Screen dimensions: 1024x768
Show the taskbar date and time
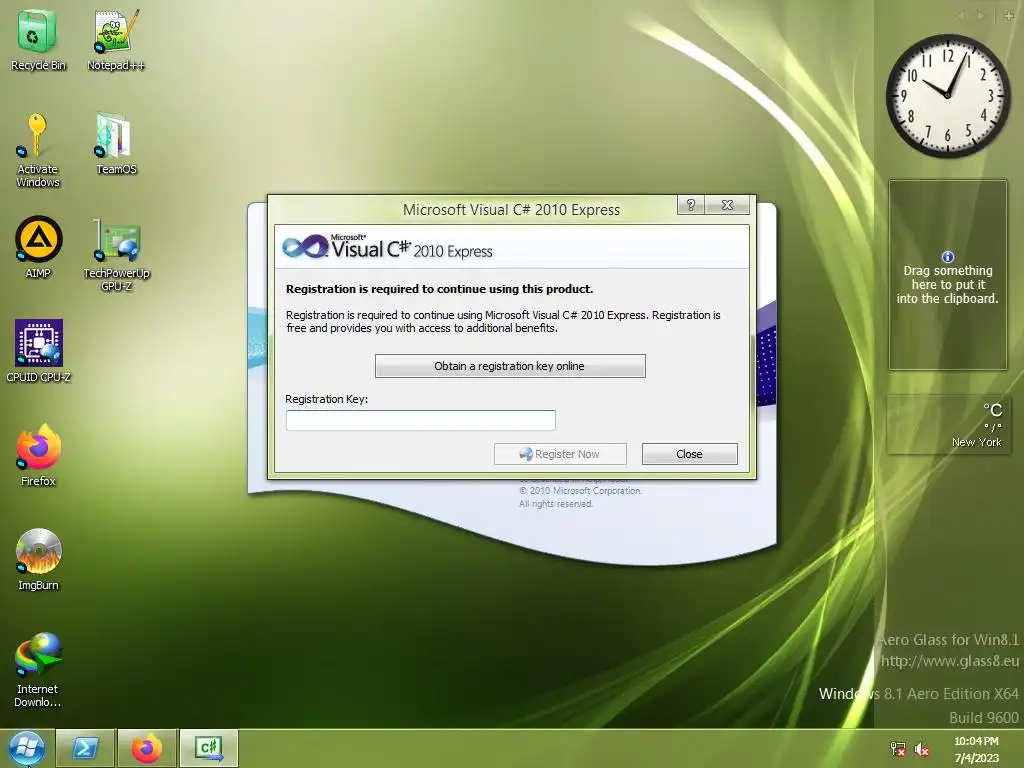[x=976, y=749]
